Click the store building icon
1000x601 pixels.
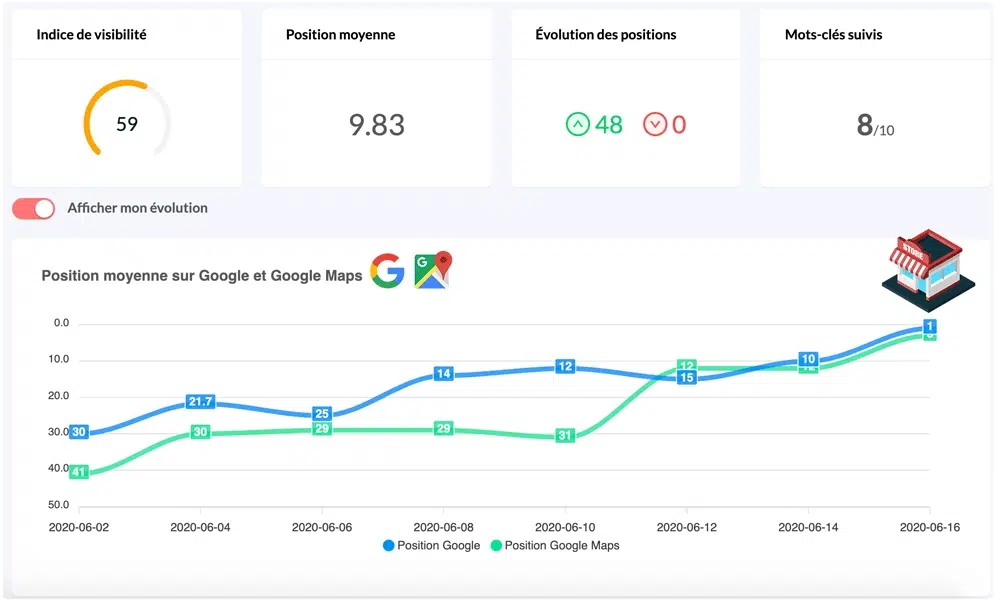927,263
